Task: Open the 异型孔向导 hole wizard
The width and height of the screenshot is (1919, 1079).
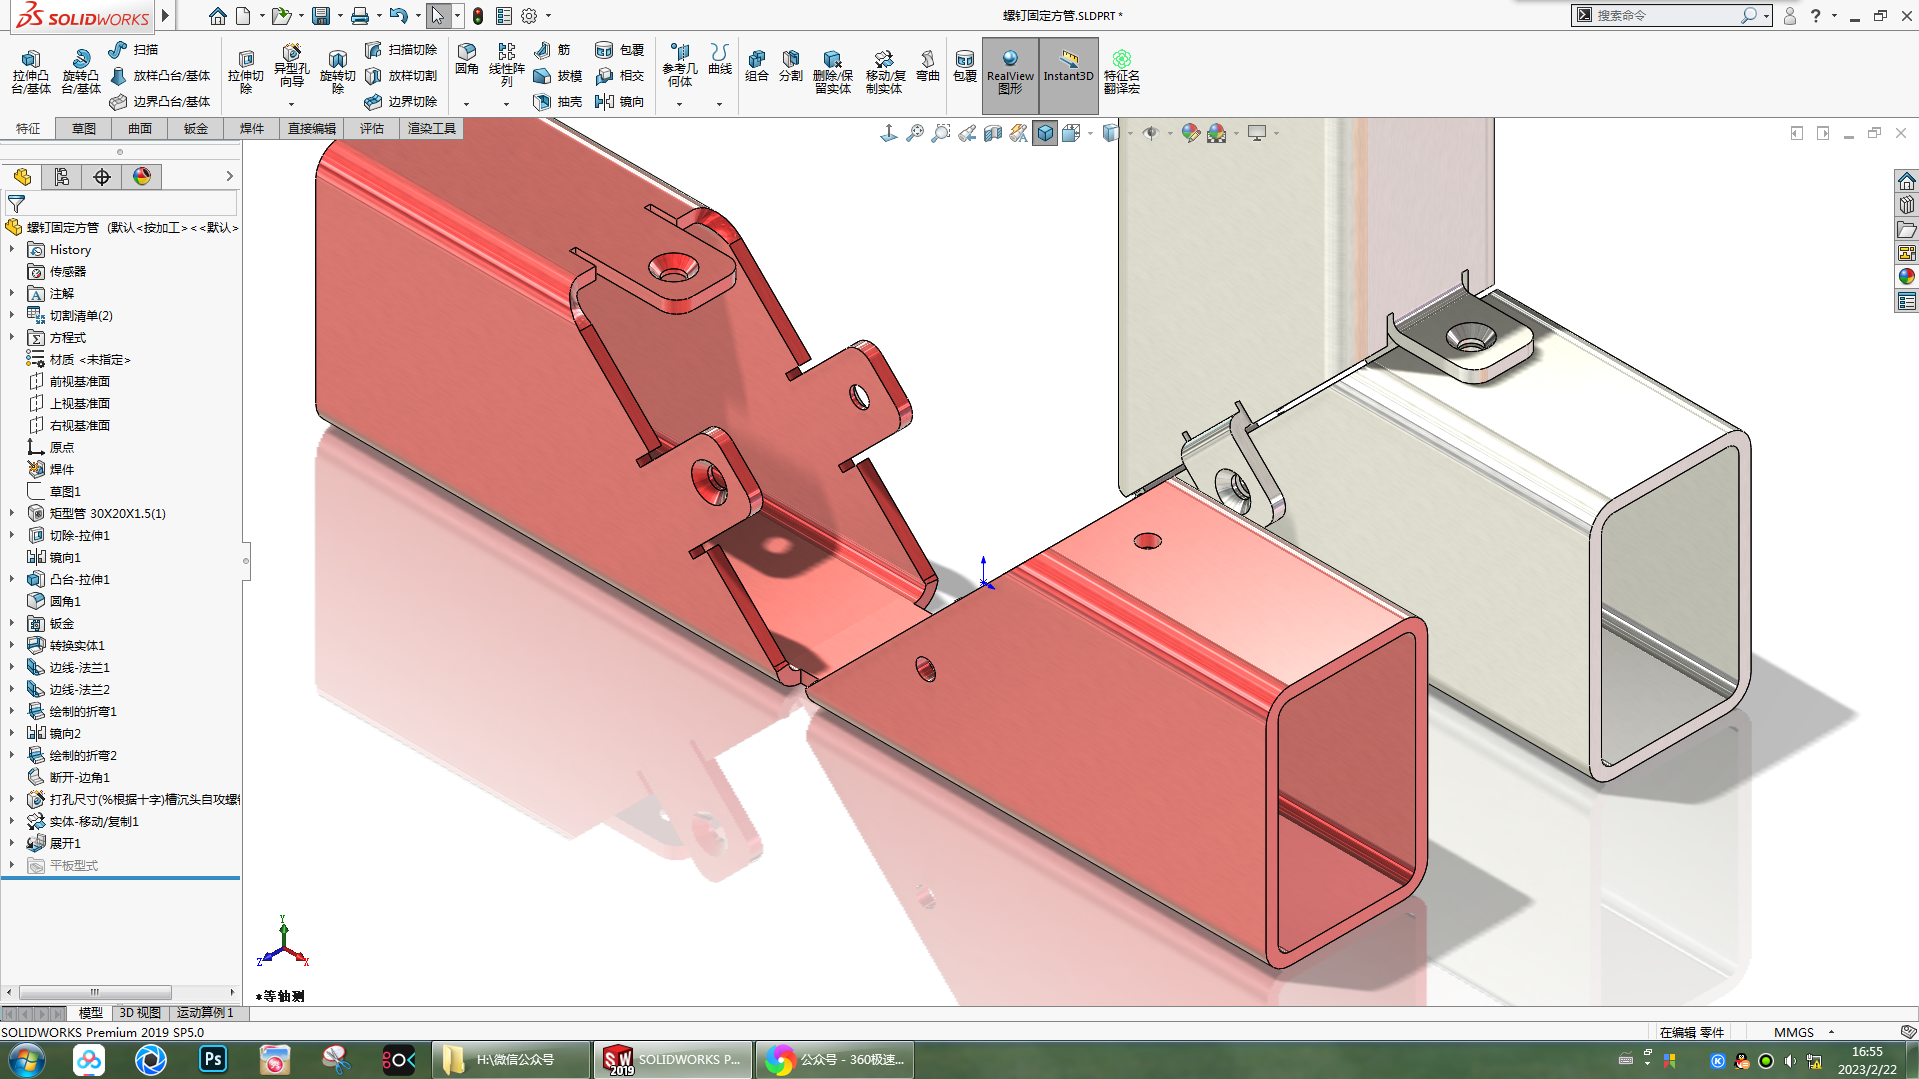Action: point(291,68)
